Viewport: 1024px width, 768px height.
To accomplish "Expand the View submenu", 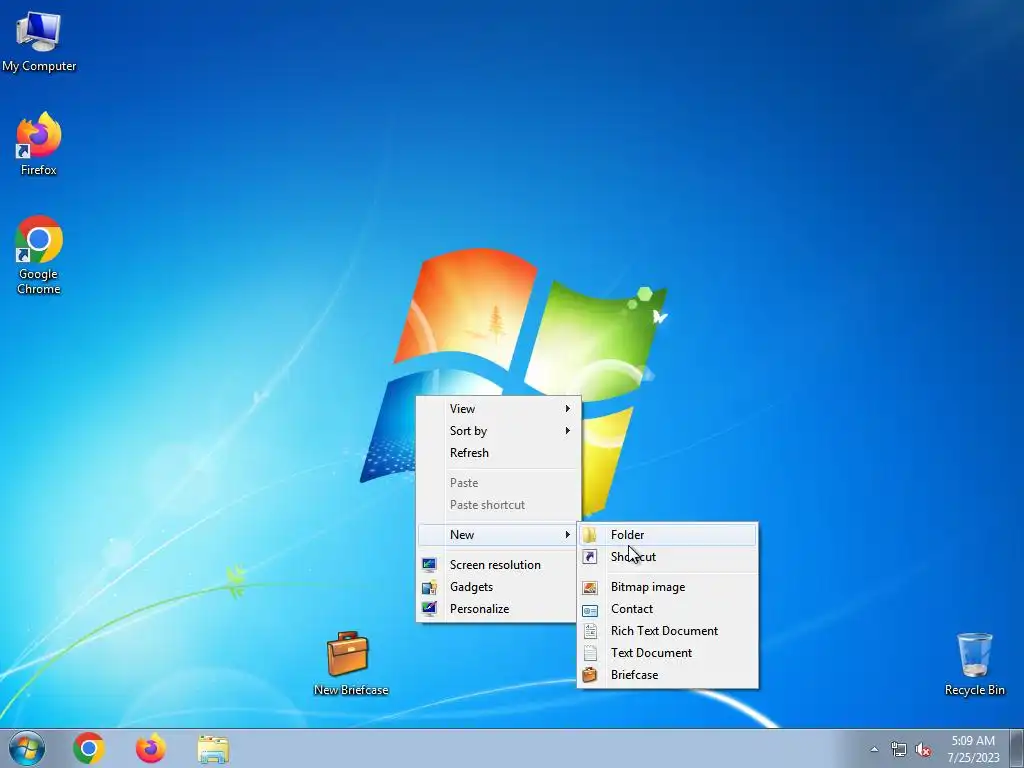I will tap(499, 409).
